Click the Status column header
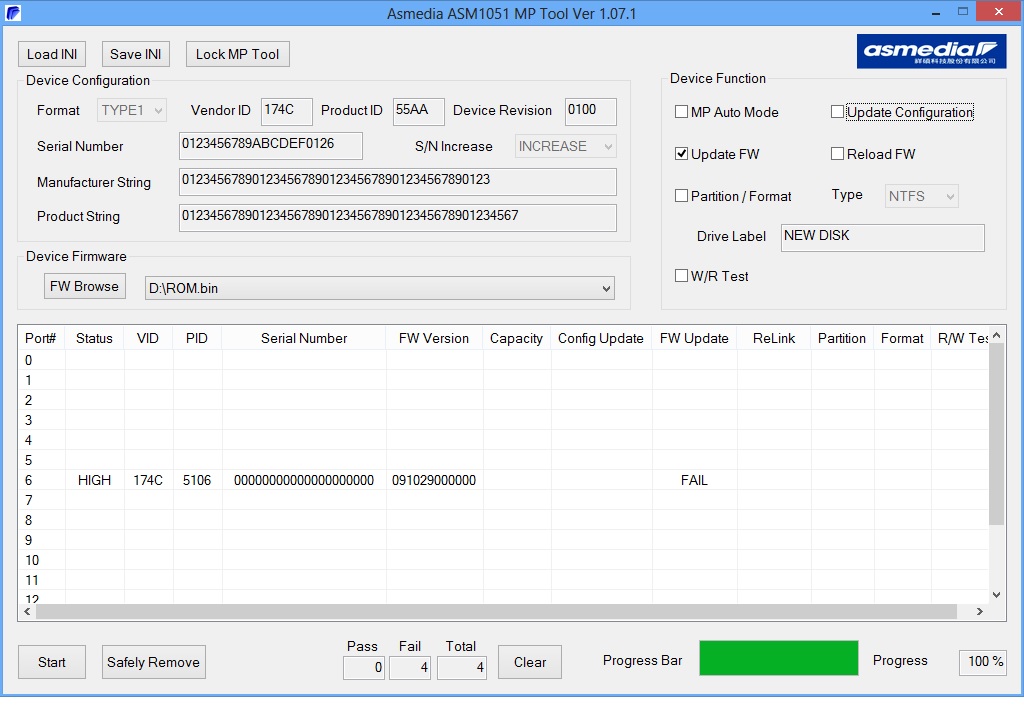The image size is (1024, 720). [94, 338]
